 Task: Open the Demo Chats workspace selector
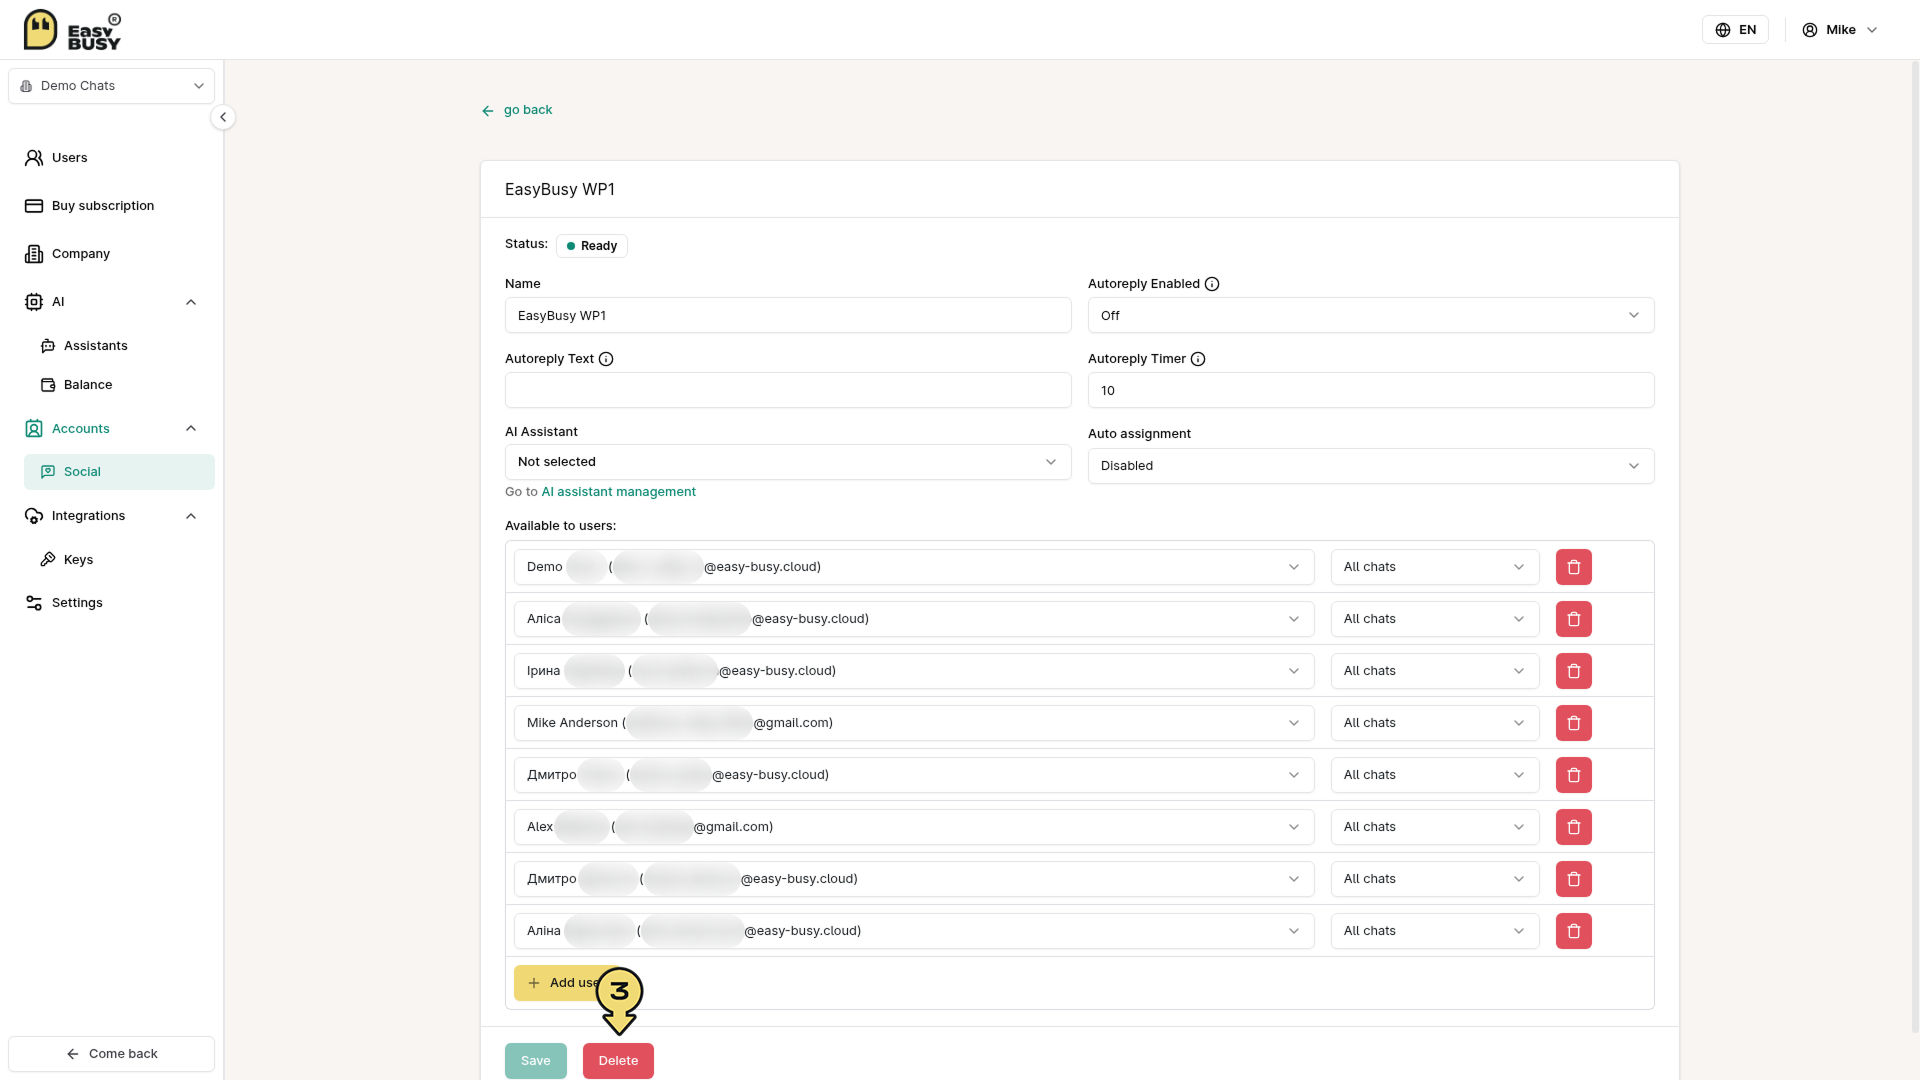[x=111, y=86]
